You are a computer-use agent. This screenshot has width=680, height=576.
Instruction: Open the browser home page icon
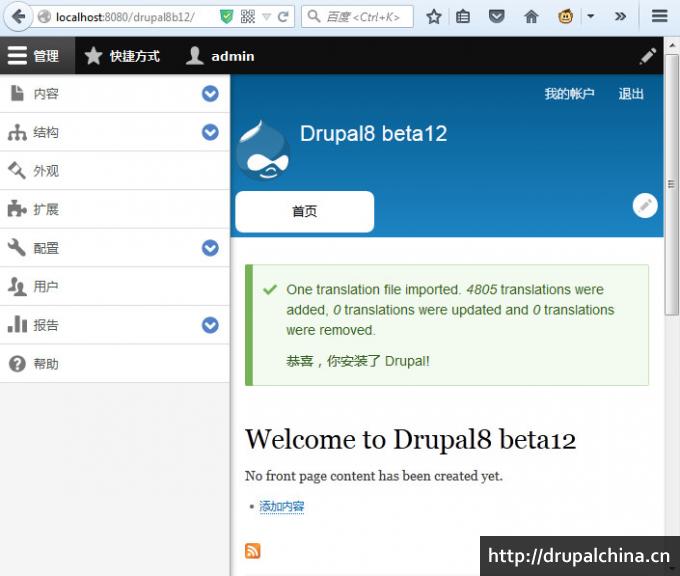pyautogui.click(x=531, y=17)
